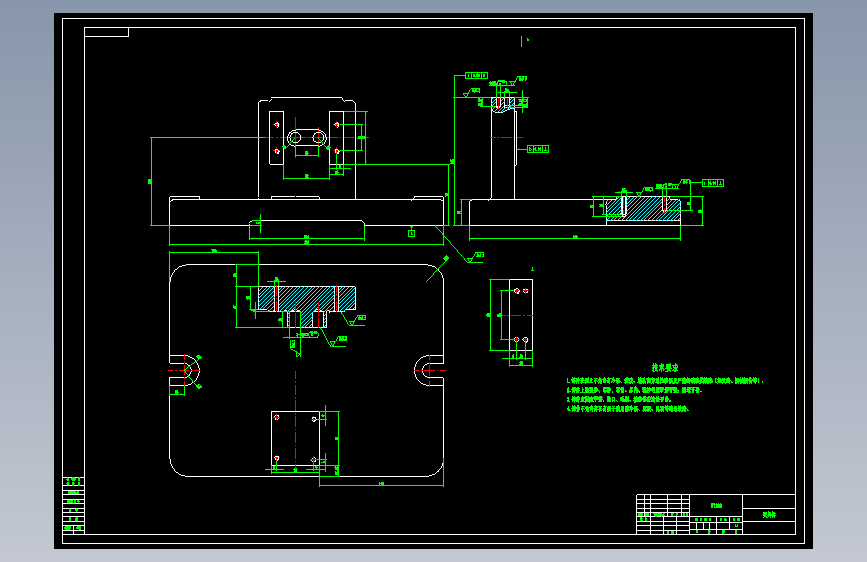Select the tolerance frame above the side view
867x562 pixels.
tap(476, 75)
